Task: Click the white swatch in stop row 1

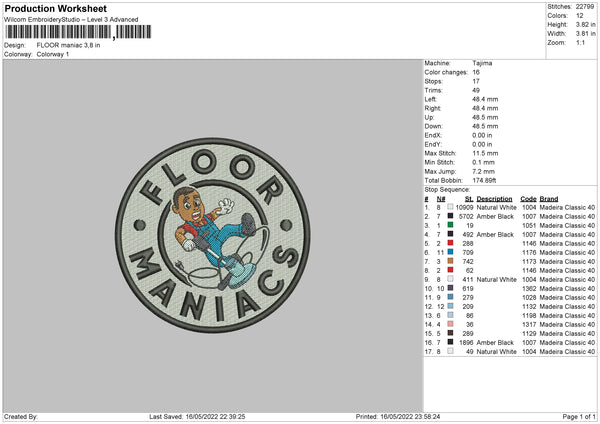Action: point(450,207)
